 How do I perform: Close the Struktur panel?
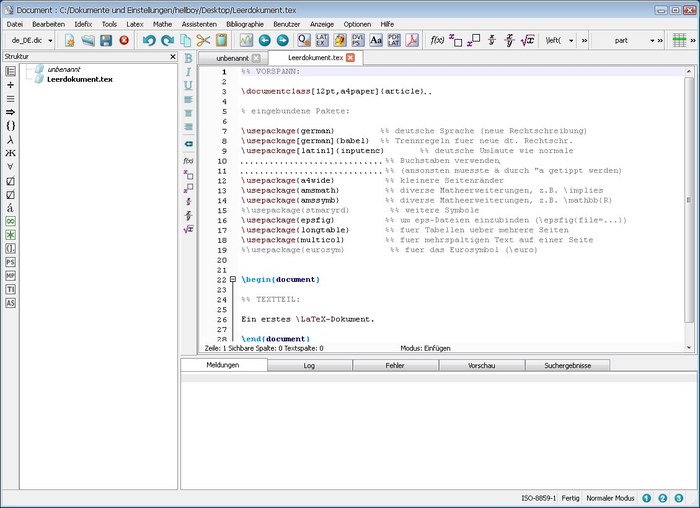[x=173, y=57]
